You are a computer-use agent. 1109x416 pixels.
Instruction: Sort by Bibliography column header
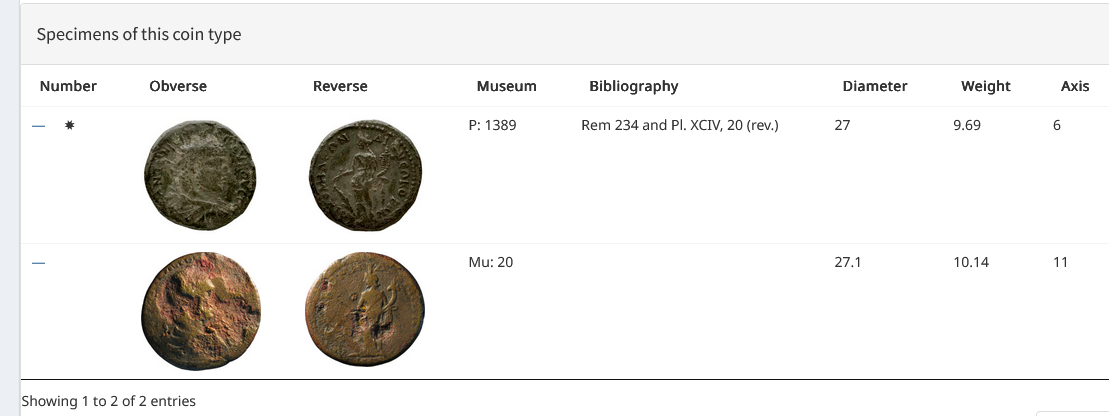point(634,86)
